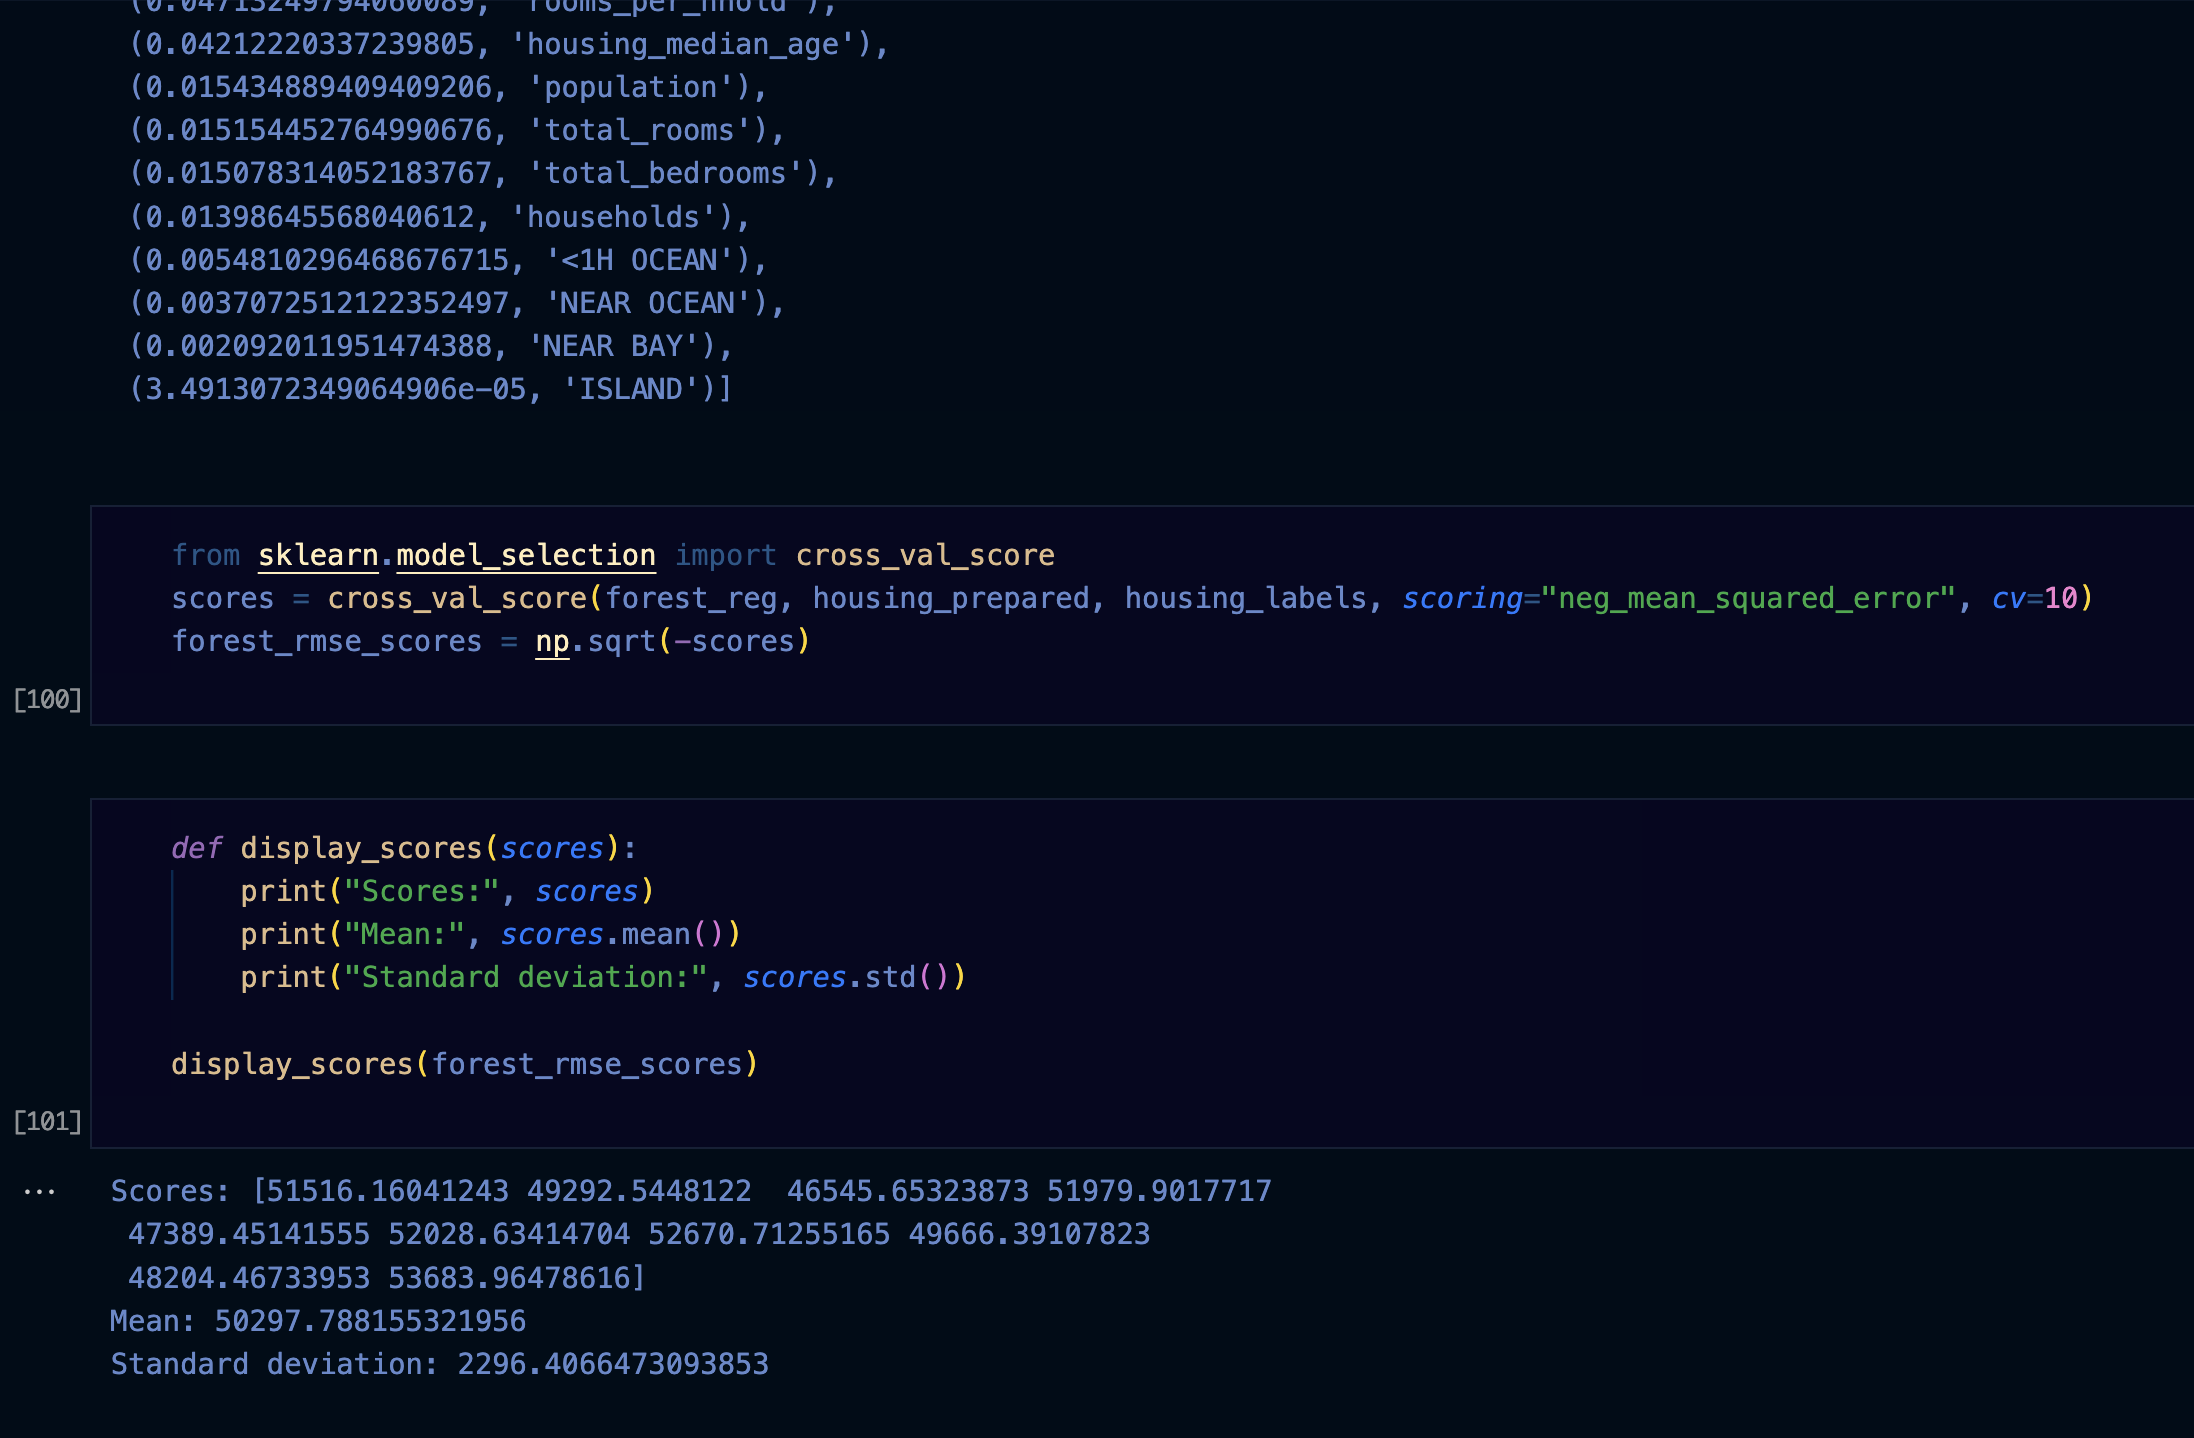Screen dimensions: 2194x1438
Task: Click the 'forest_rmse_scores =' assignment line
Action: 490,641
